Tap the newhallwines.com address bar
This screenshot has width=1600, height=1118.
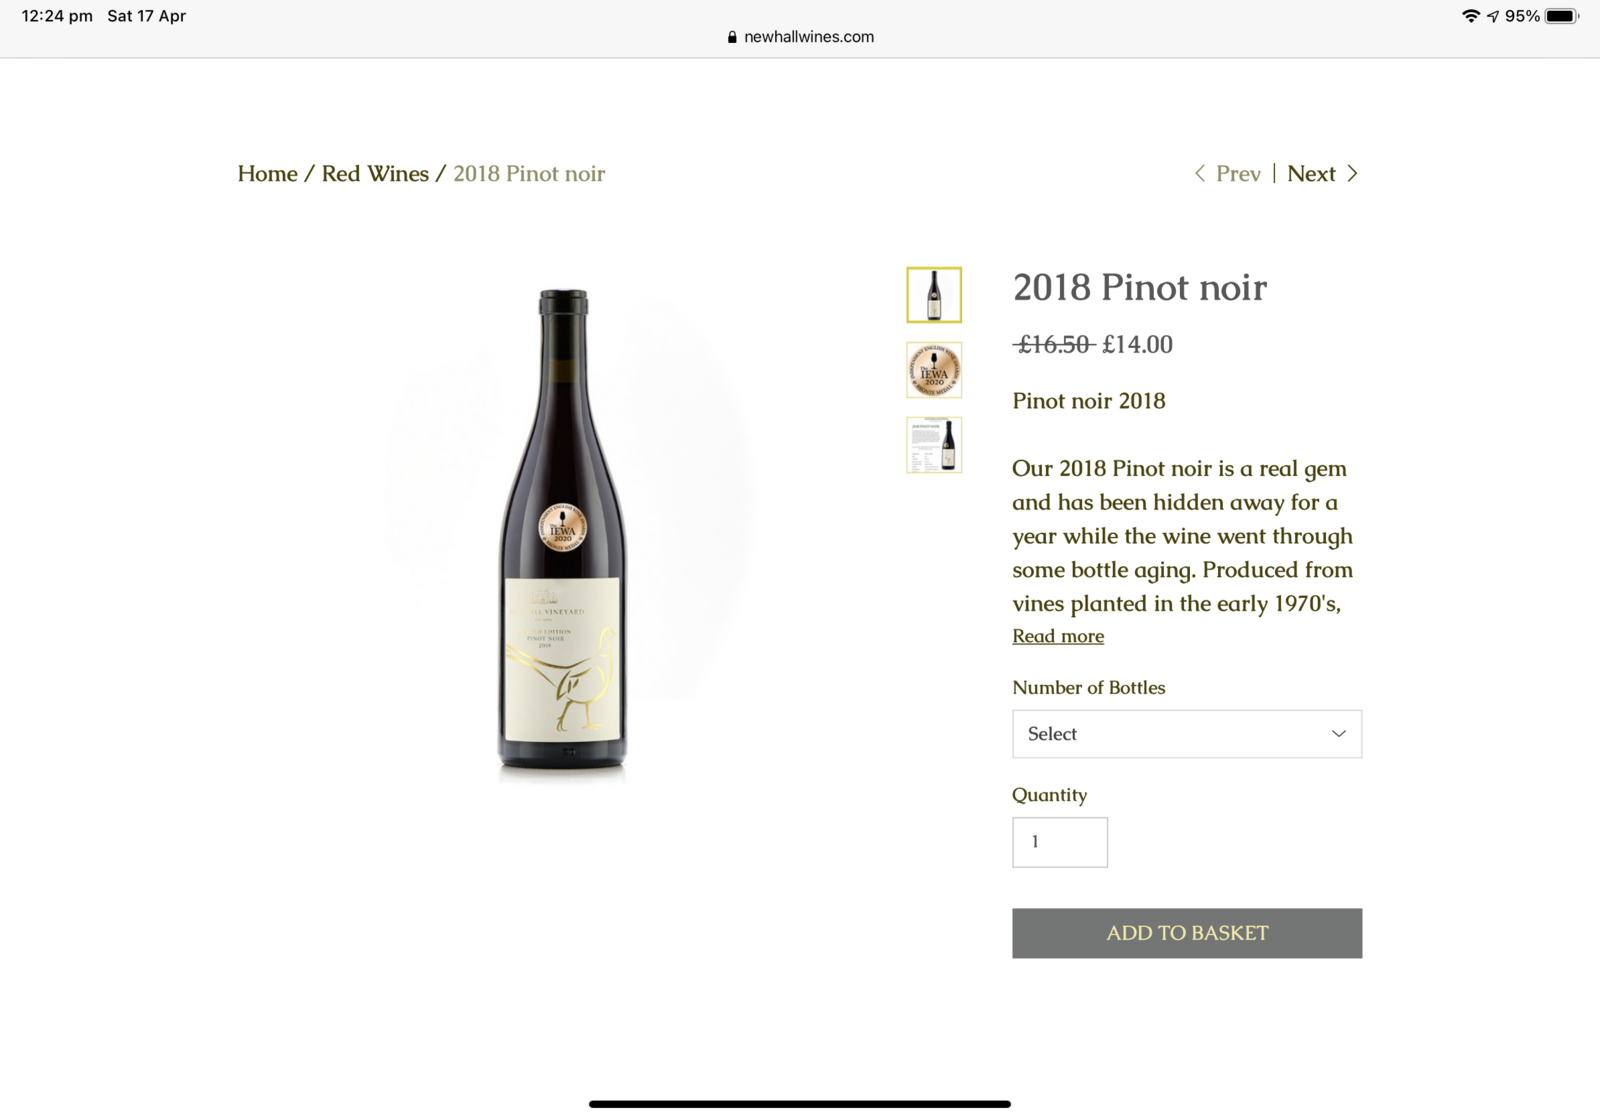(x=808, y=37)
